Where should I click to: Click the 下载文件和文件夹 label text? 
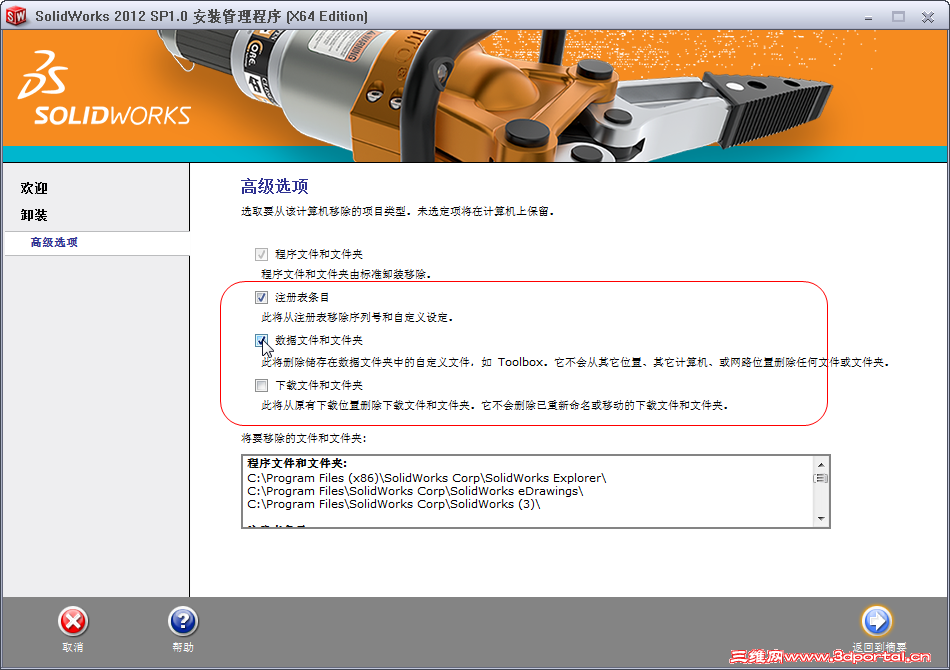point(319,385)
